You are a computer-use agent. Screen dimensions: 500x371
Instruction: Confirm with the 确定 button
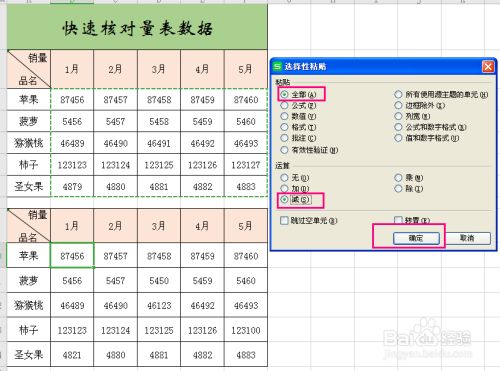pyautogui.click(x=416, y=238)
